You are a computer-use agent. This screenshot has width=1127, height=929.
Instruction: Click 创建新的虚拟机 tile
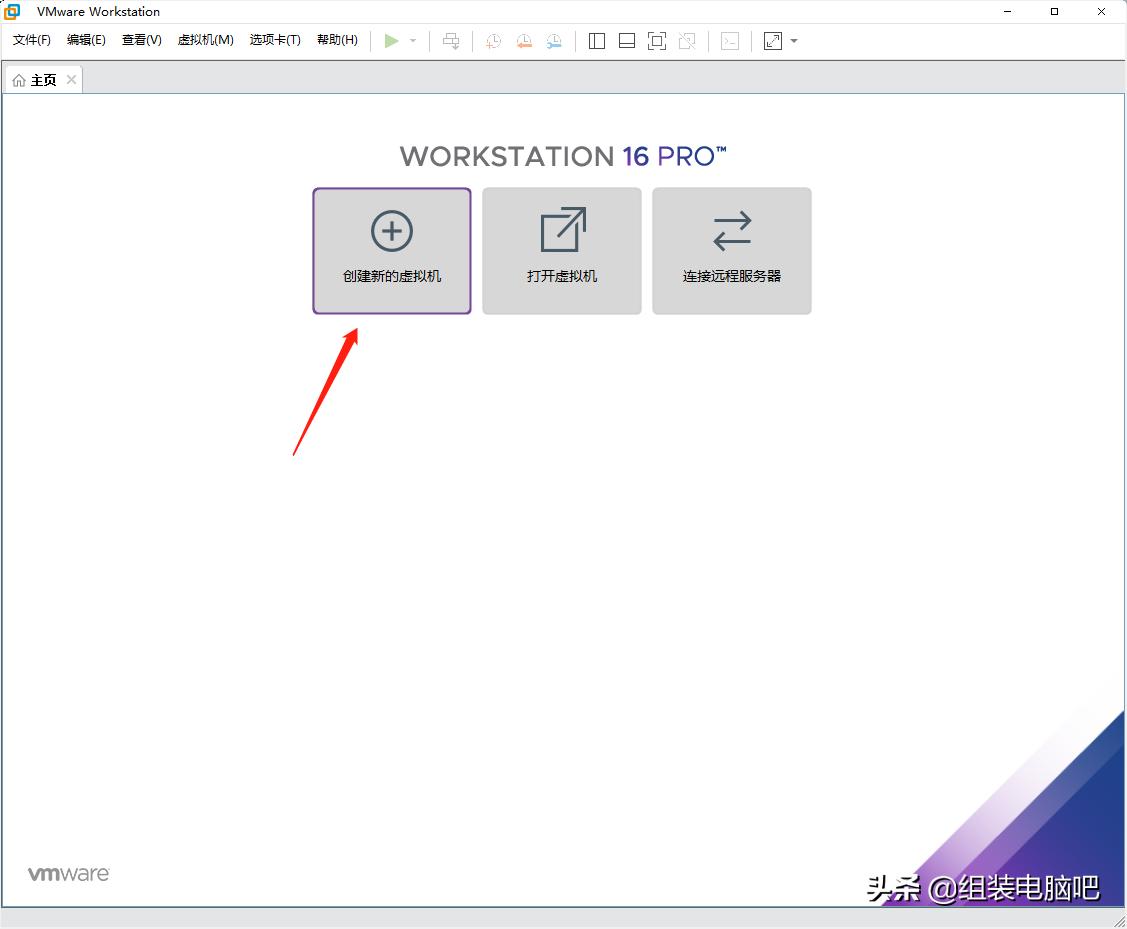pos(392,251)
